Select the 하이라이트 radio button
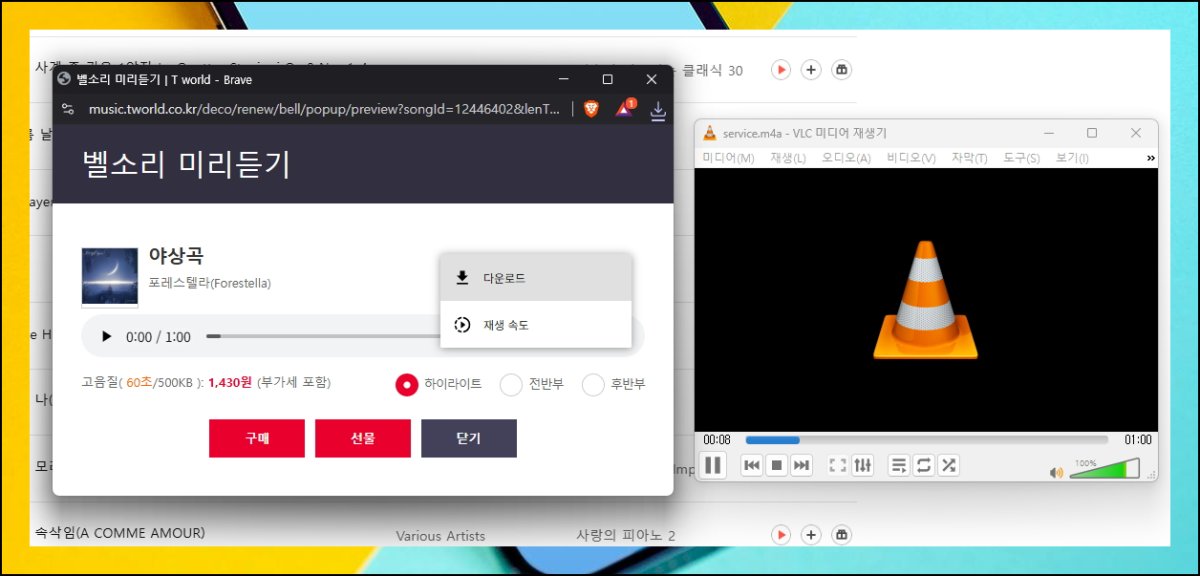Image resolution: width=1200 pixels, height=576 pixels. (x=407, y=384)
